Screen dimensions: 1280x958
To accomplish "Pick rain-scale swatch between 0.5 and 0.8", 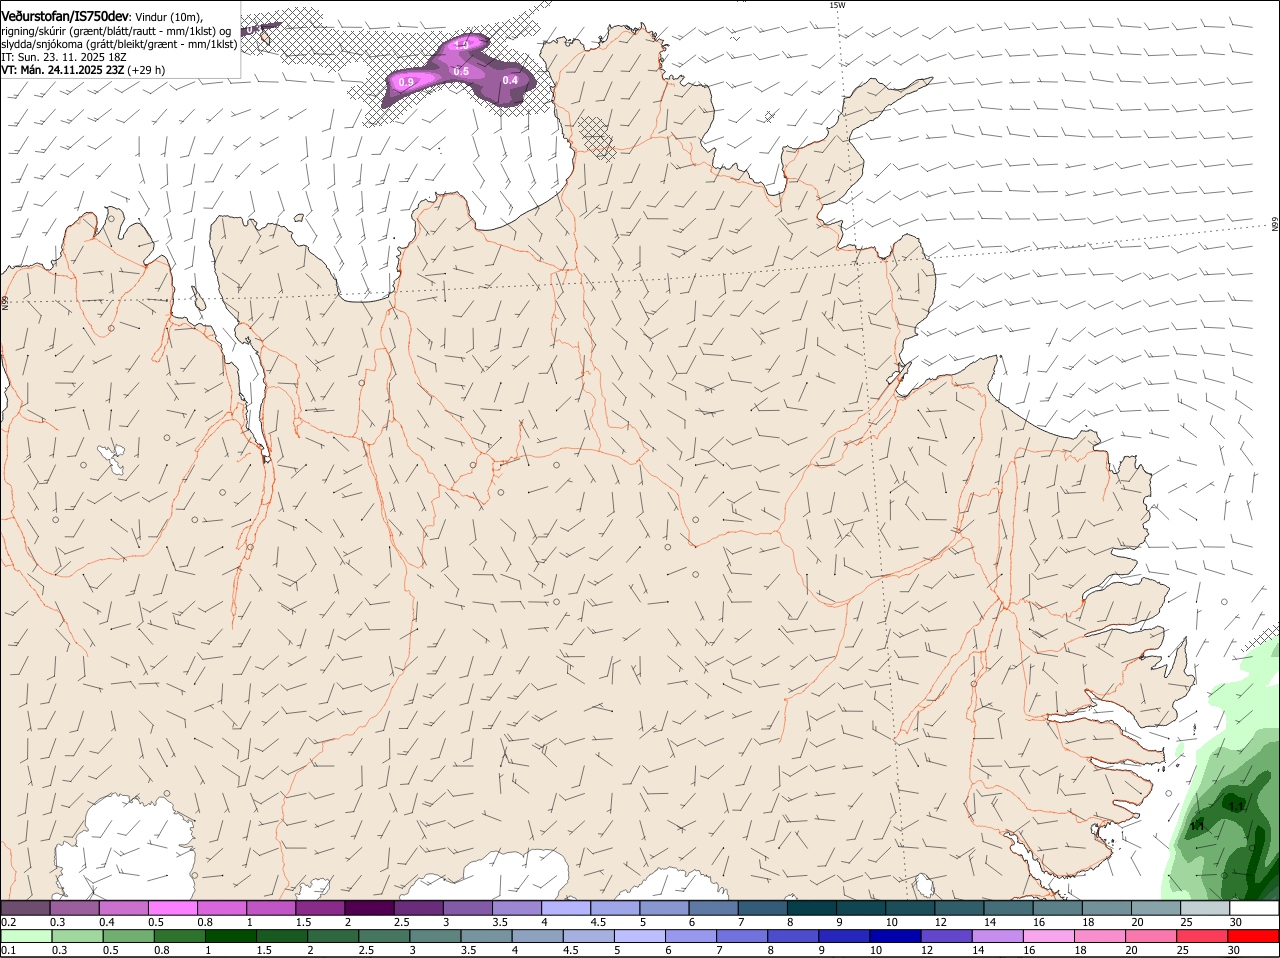I will [128, 936].
